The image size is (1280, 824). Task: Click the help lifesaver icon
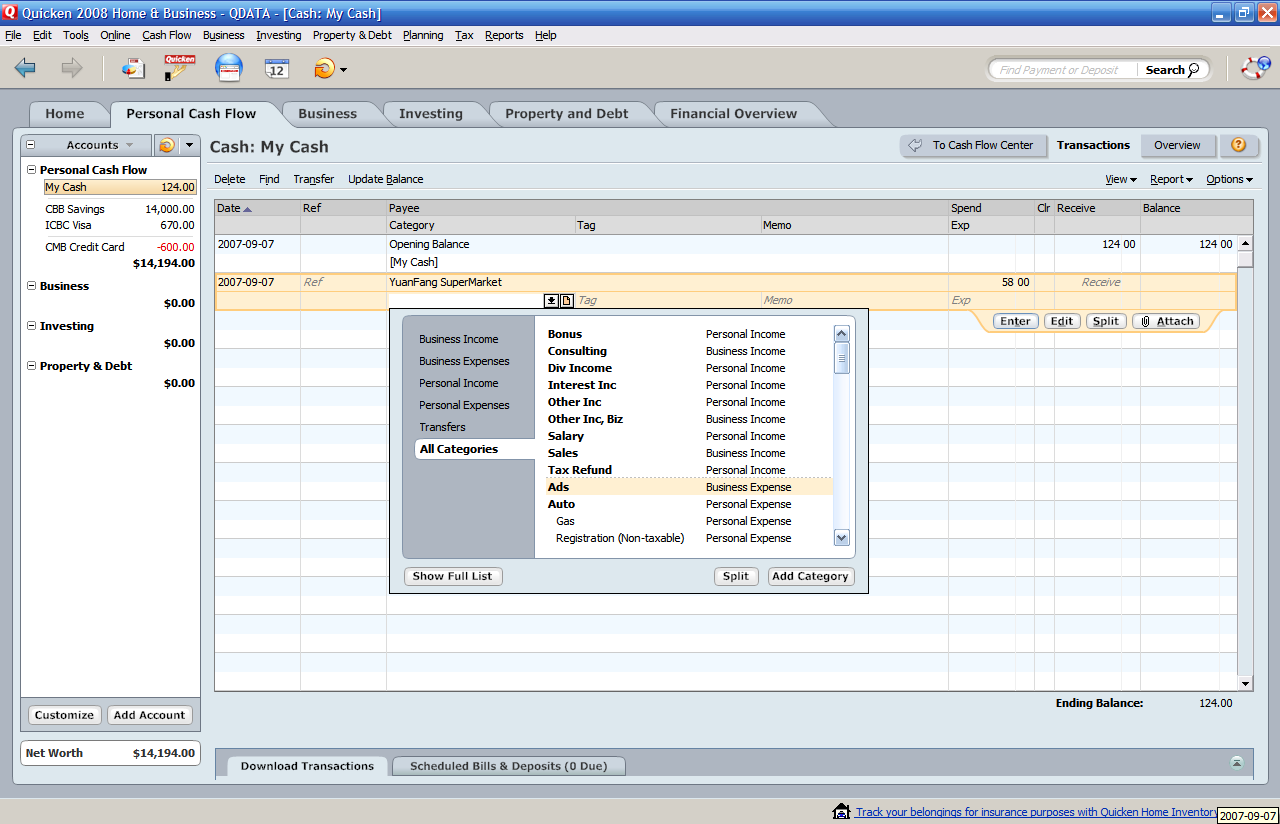[x=1255, y=68]
